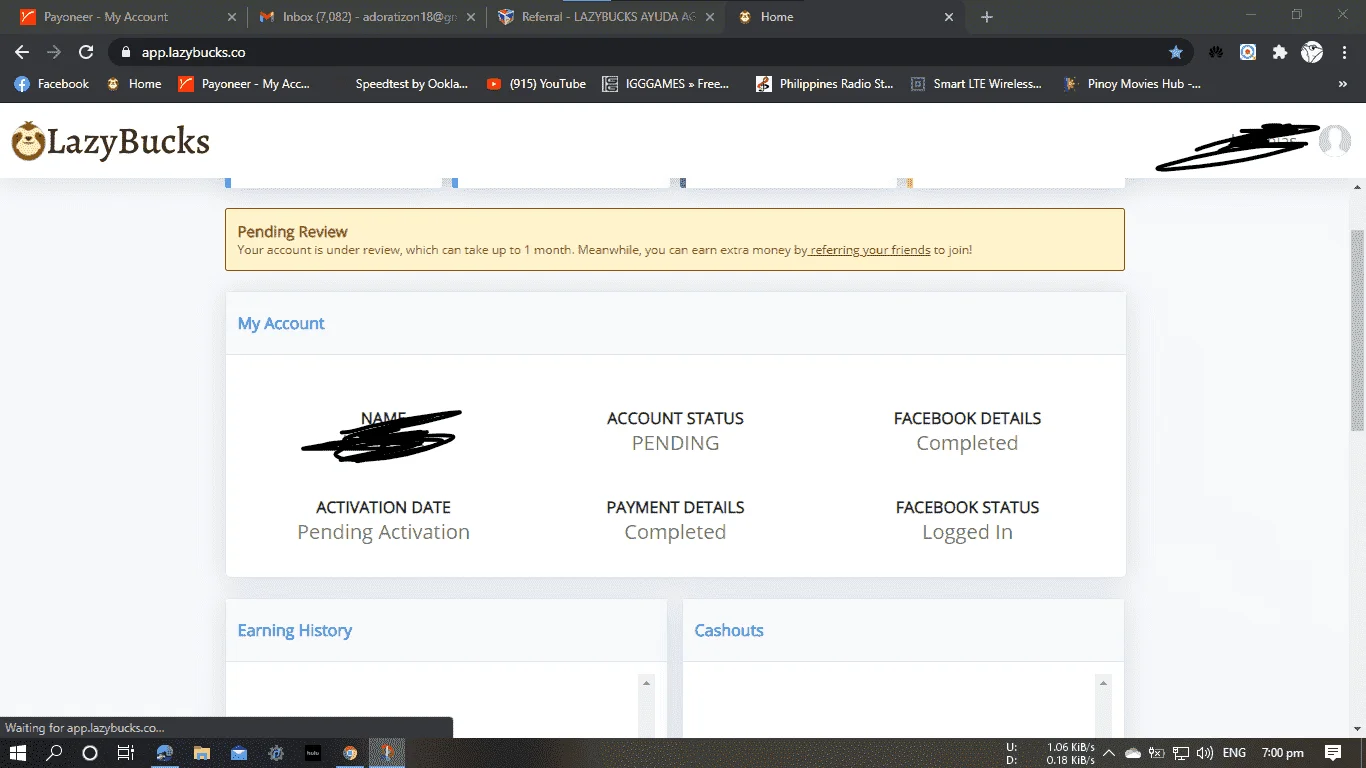Screen dimensions: 1366x768
Task: Expand the hidden system tray icons
Action: click(1108, 753)
